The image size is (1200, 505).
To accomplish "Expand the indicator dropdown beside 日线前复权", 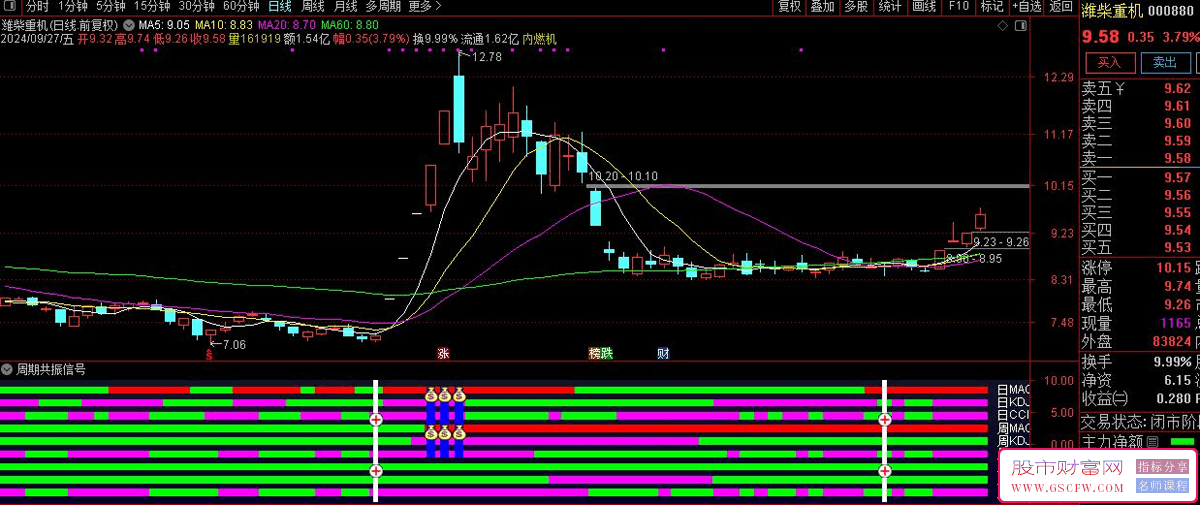I will pos(129,24).
